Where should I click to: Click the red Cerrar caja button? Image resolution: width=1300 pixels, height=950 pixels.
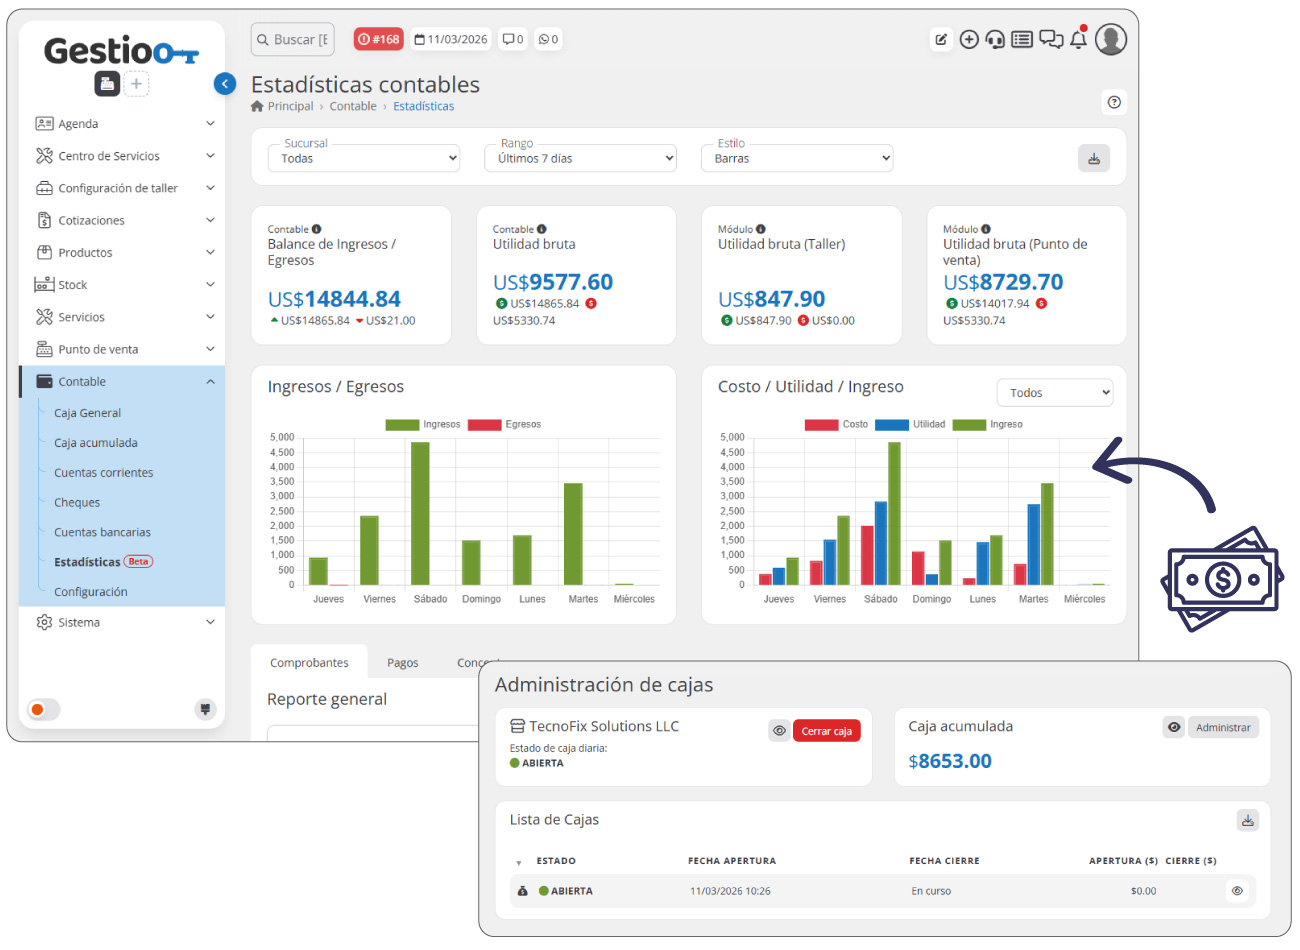point(826,731)
